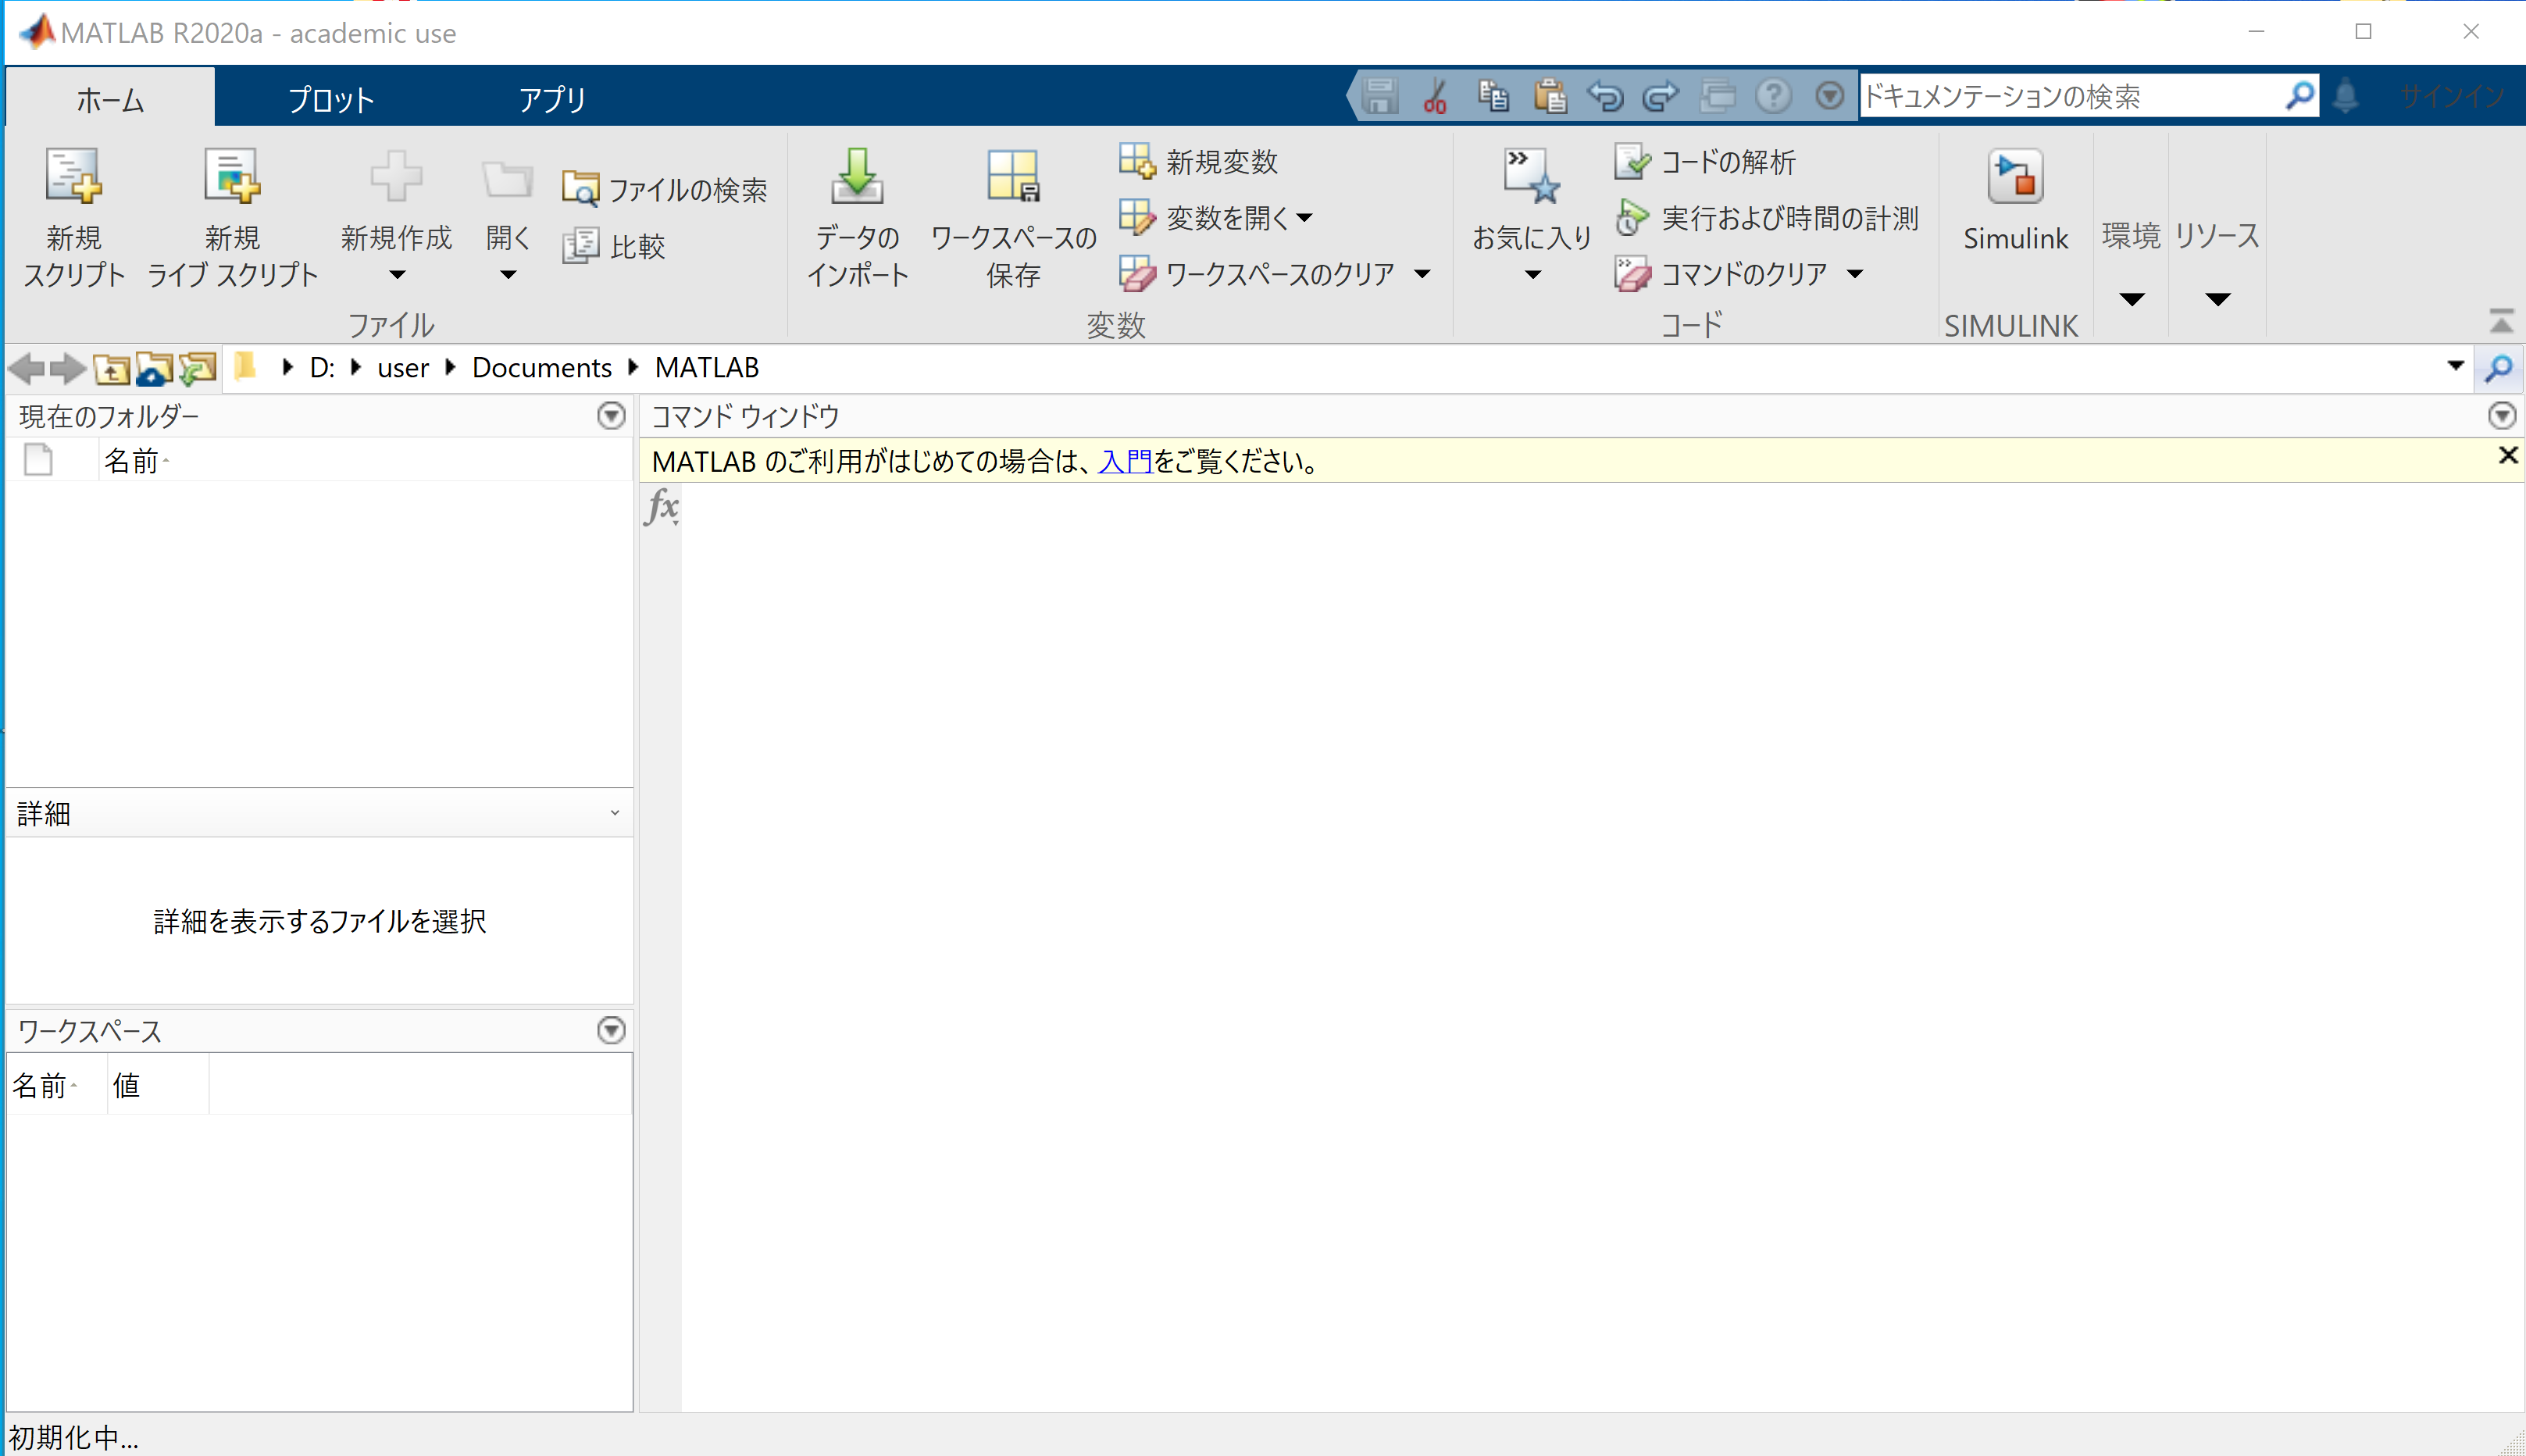Click the documentation search magnifier icon
The width and height of the screenshot is (2526, 1456).
[x=2299, y=96]
